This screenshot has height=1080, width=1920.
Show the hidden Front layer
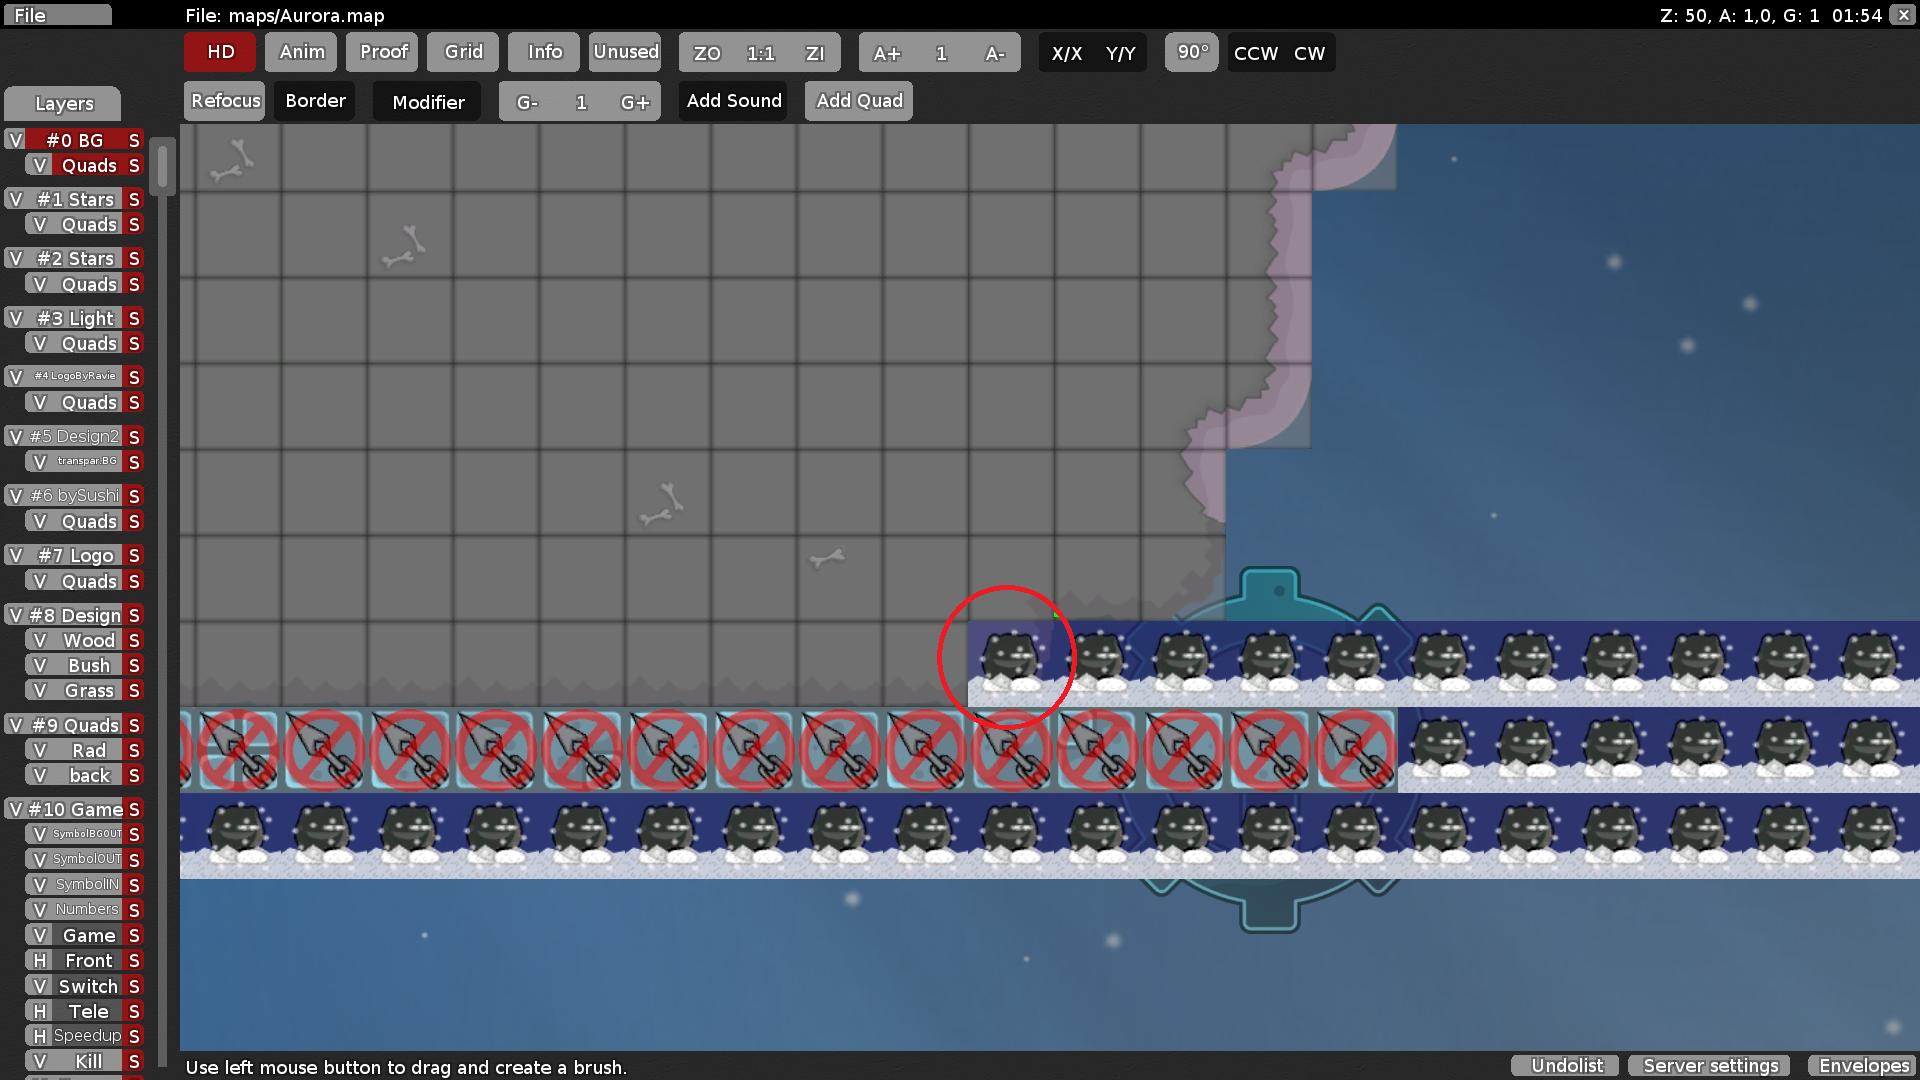tap(39, 960)
